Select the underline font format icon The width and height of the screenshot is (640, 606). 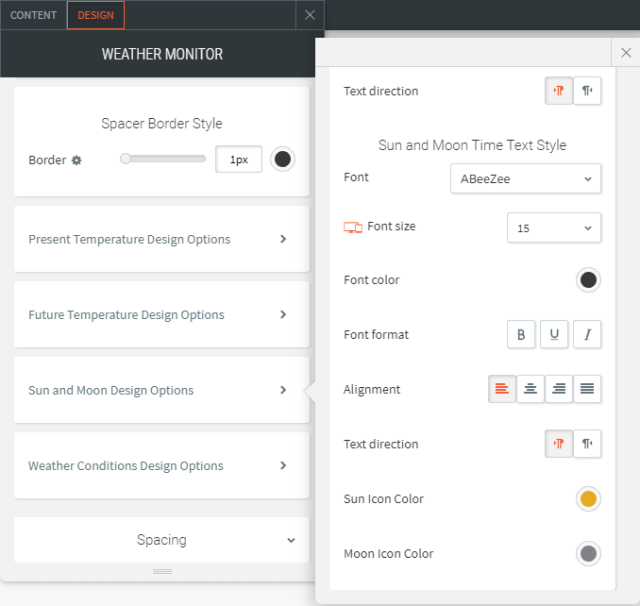pyautogui.click(x=554, y=335)
